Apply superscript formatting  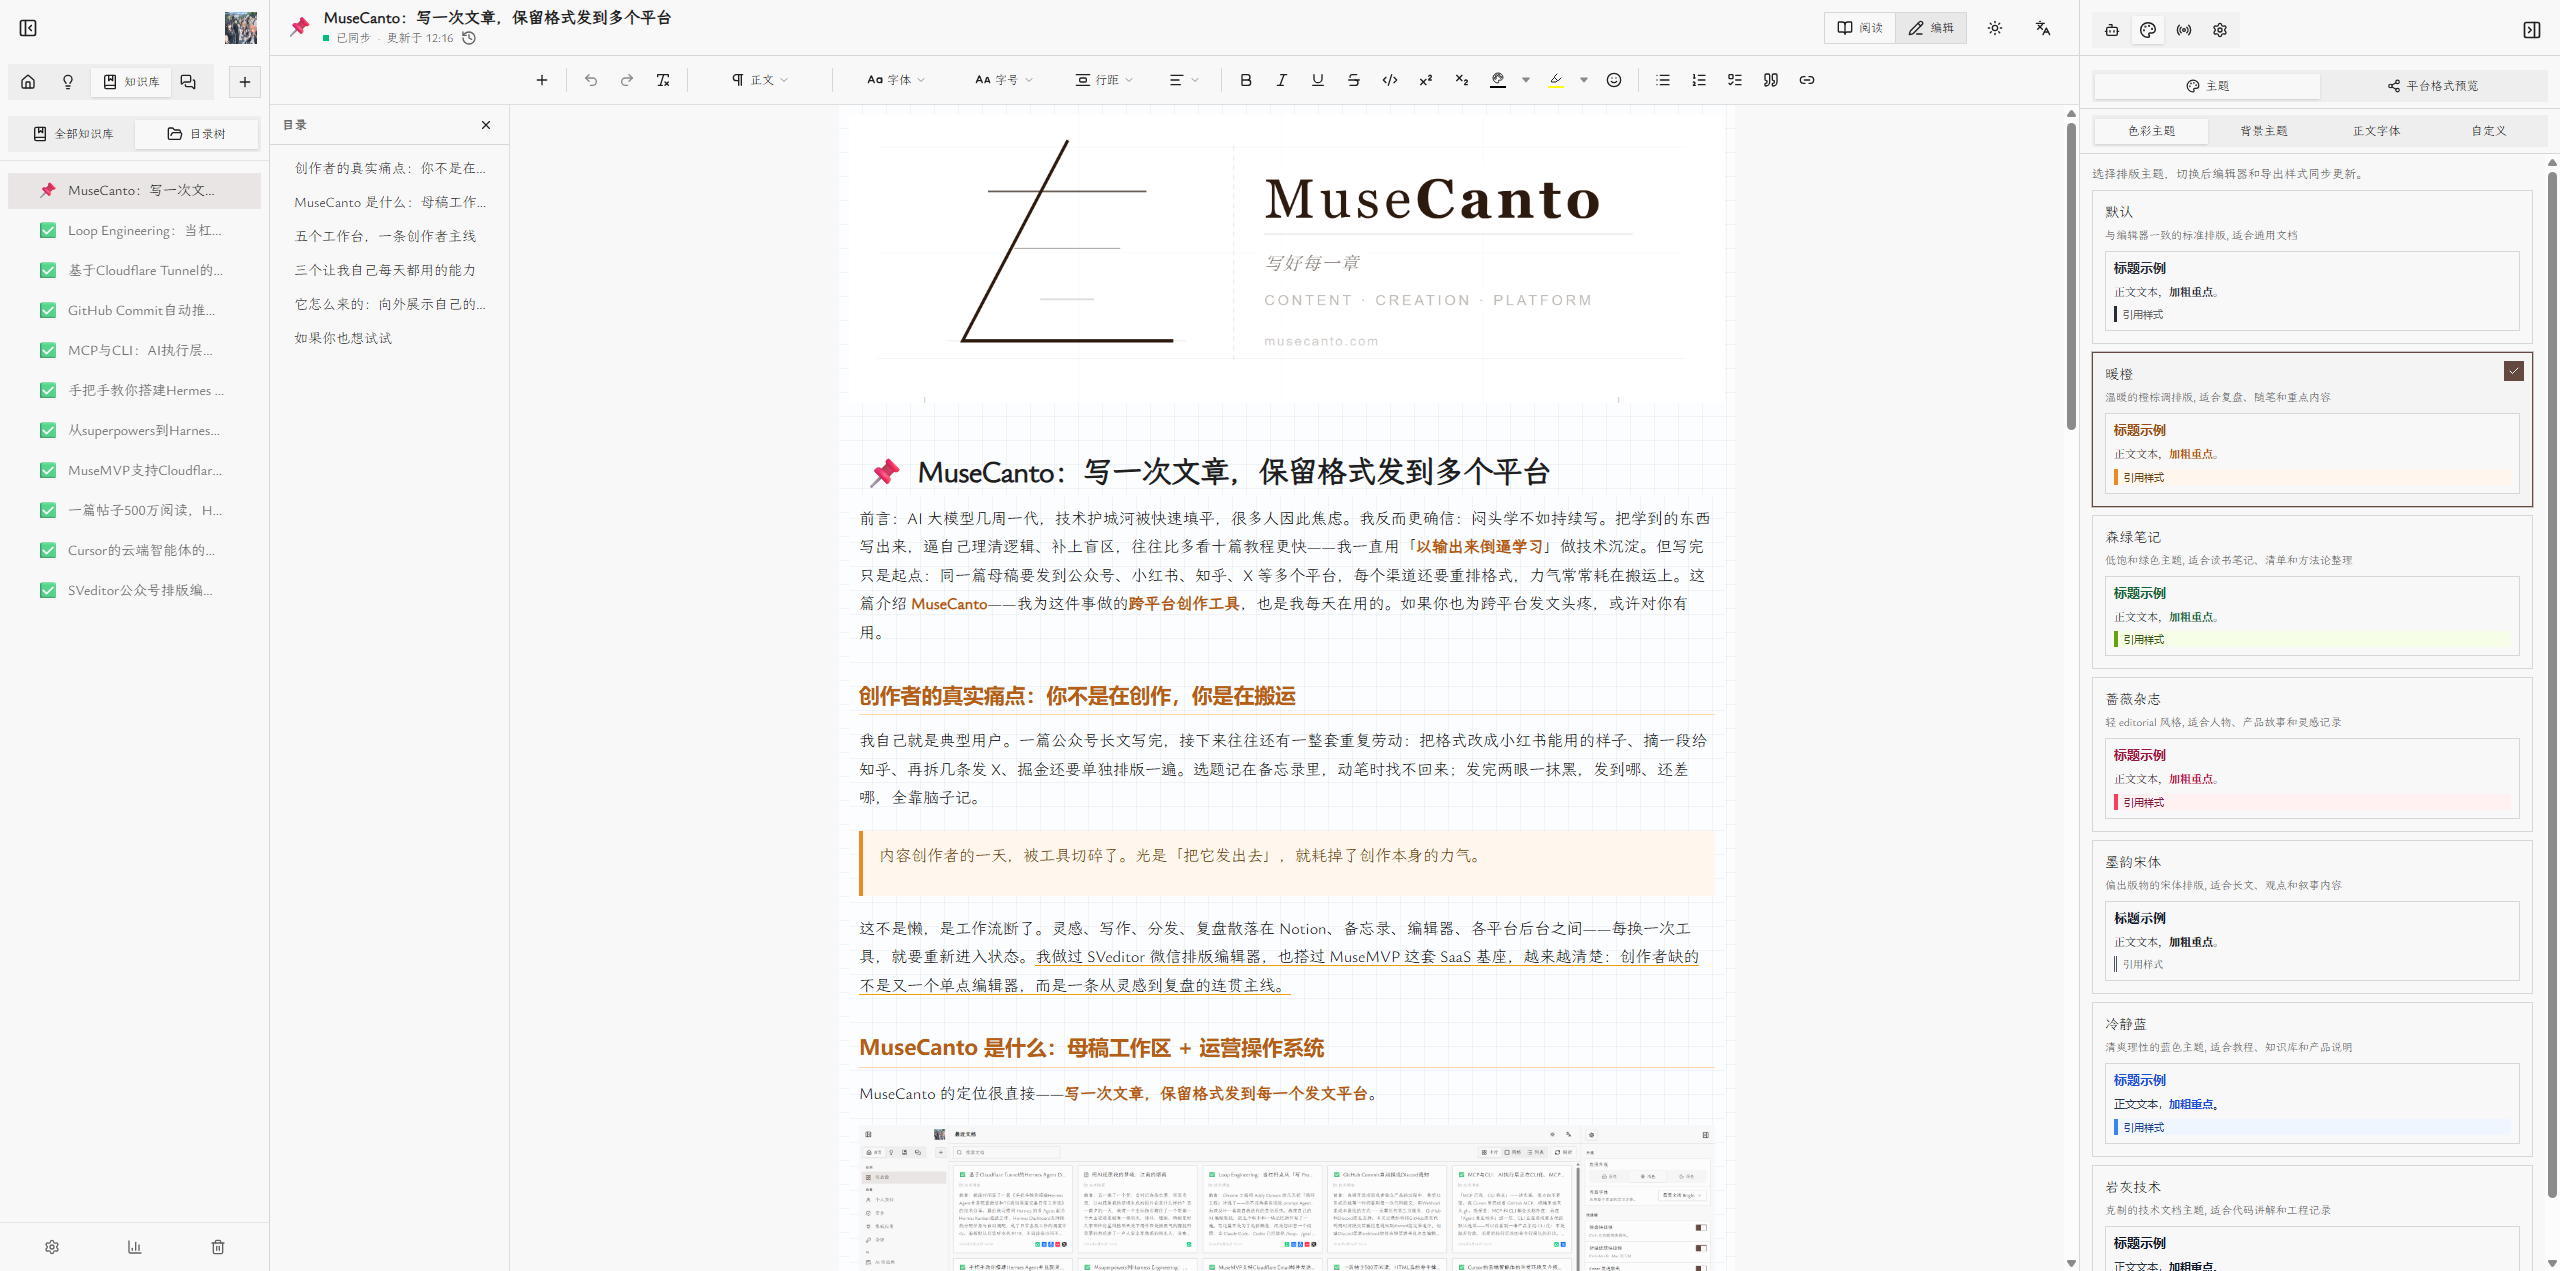(x=1426, y=80)
